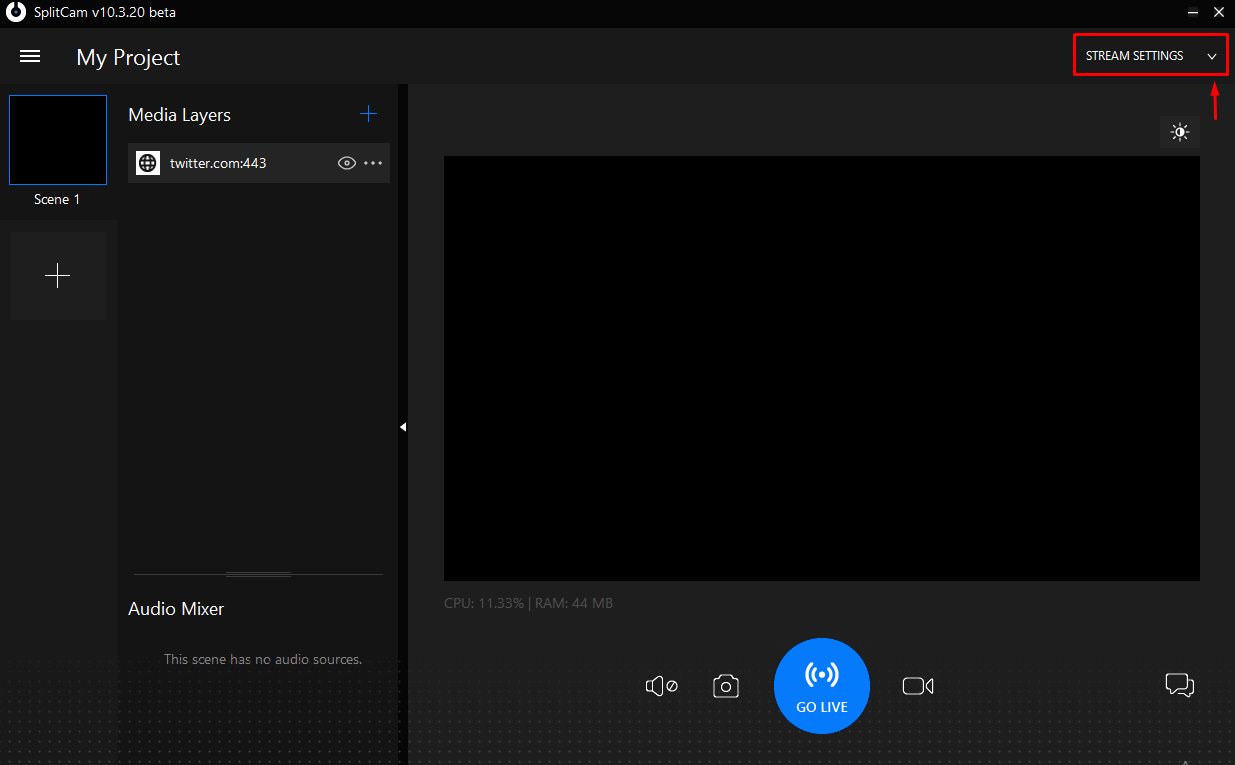Image resolution: width=1235 pixels, height=765 pixels.
Task: Select the twitter.com:443 media layer
Action: pyautogui.click(x=218, y=163)
